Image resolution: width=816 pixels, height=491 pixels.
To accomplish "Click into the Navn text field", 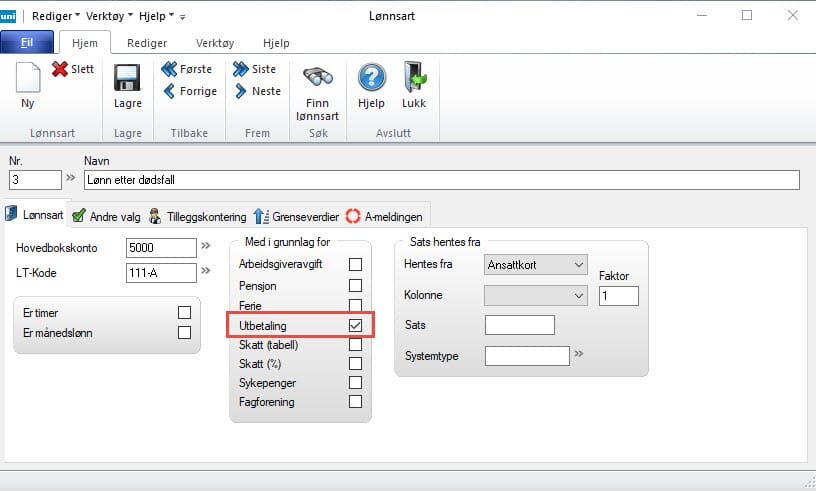I will [440, 180].
